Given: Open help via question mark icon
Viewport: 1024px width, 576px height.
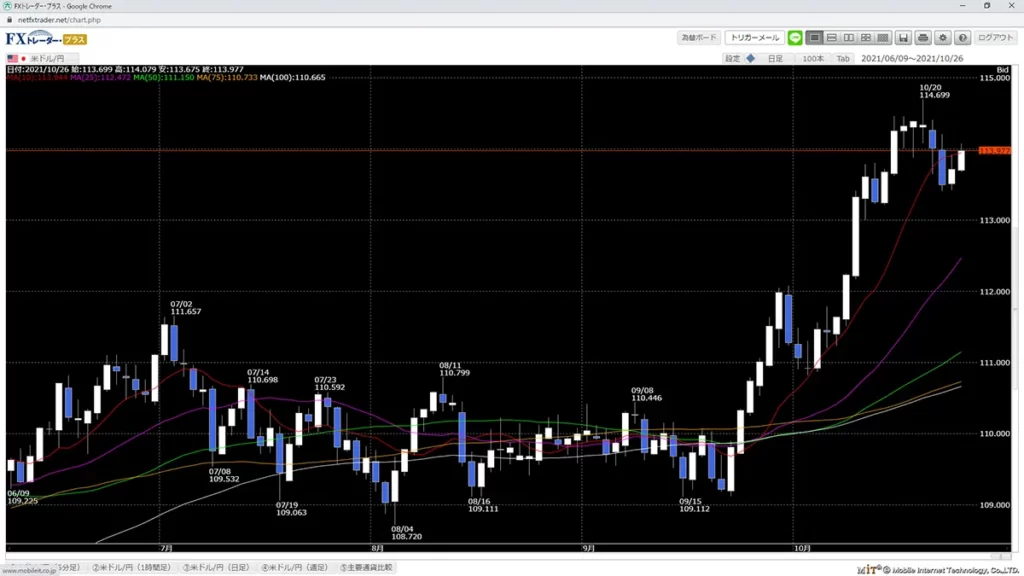Looking at the screenshot, I should click(x=962, y=38).
